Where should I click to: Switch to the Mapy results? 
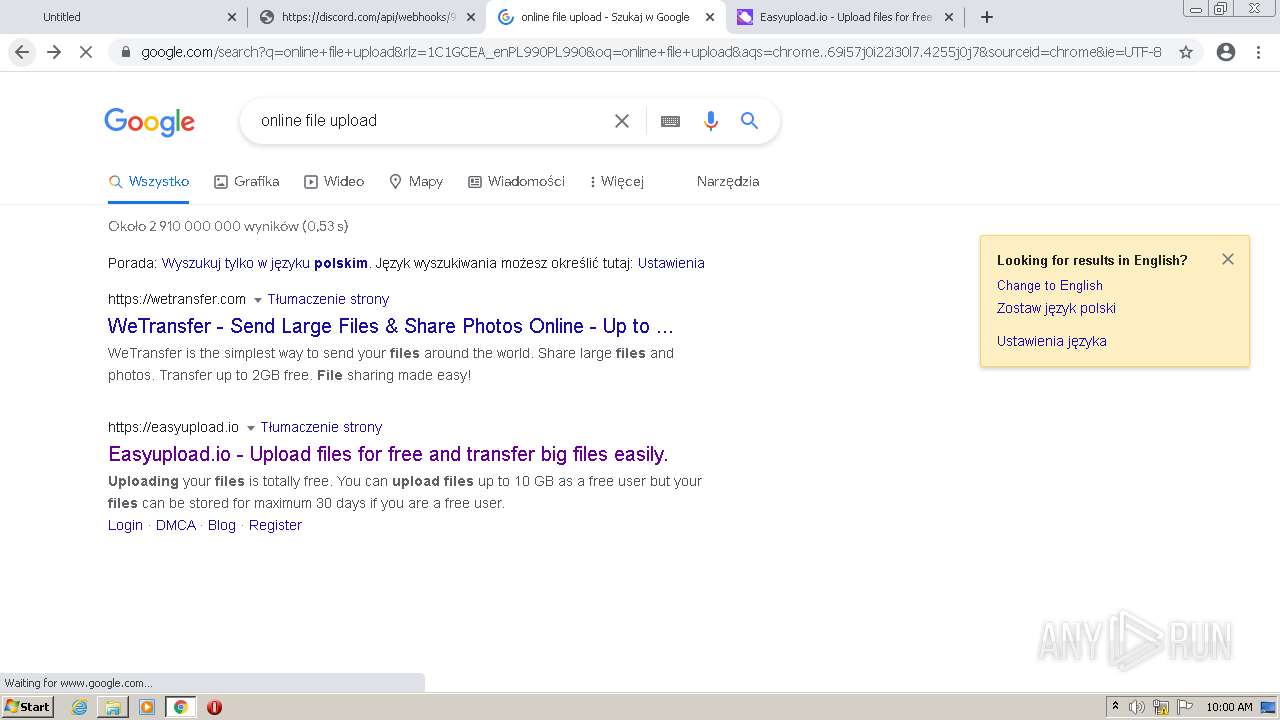tap(416, 181)
